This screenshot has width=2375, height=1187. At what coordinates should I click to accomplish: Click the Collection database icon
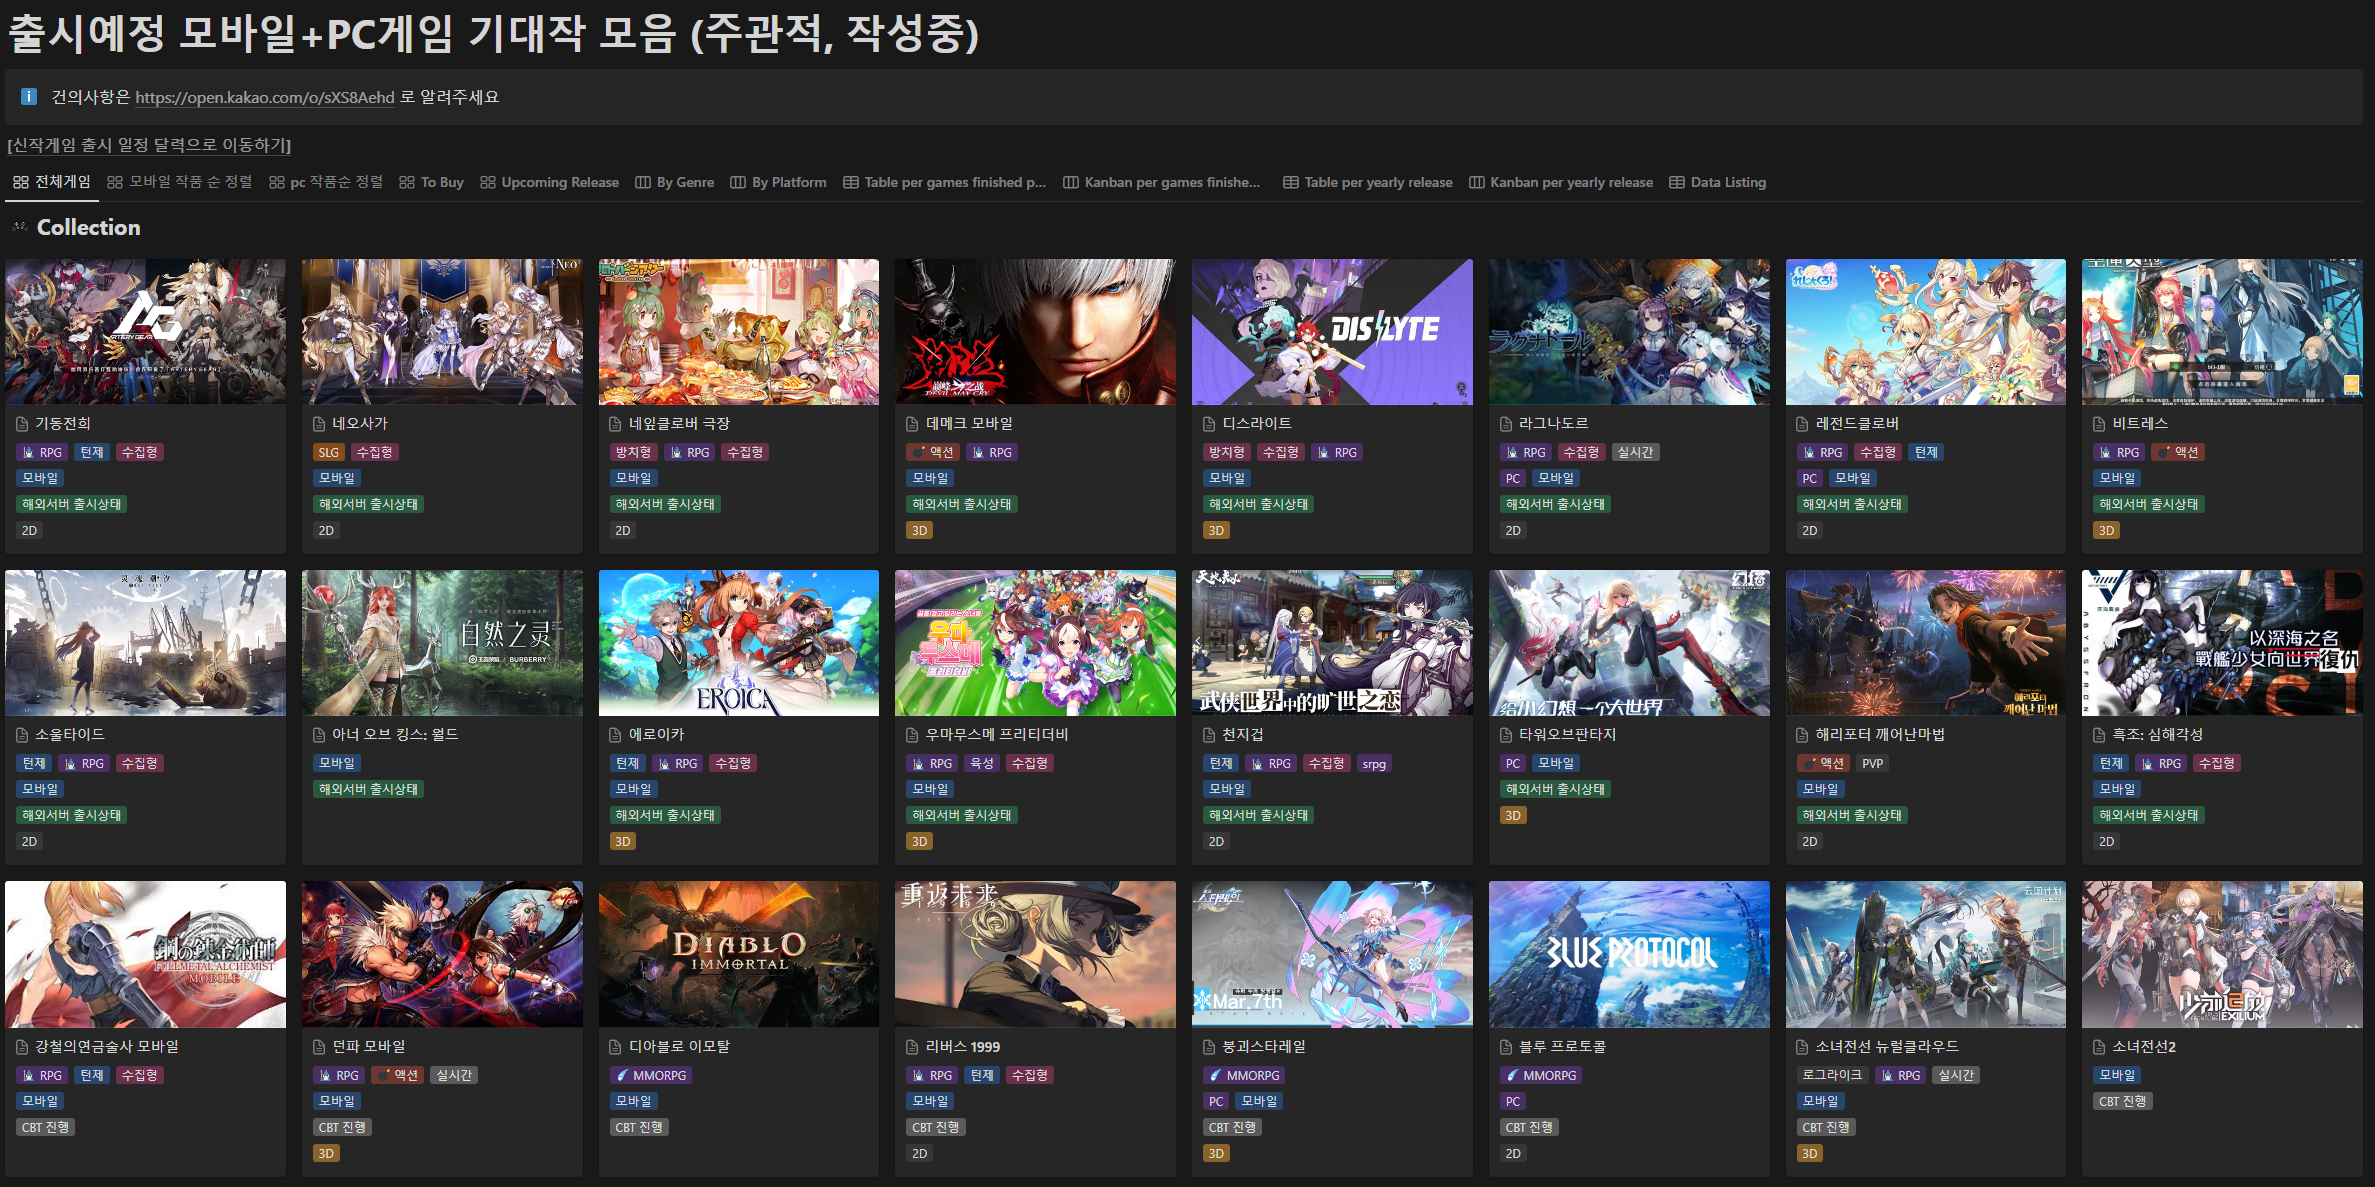19,227
